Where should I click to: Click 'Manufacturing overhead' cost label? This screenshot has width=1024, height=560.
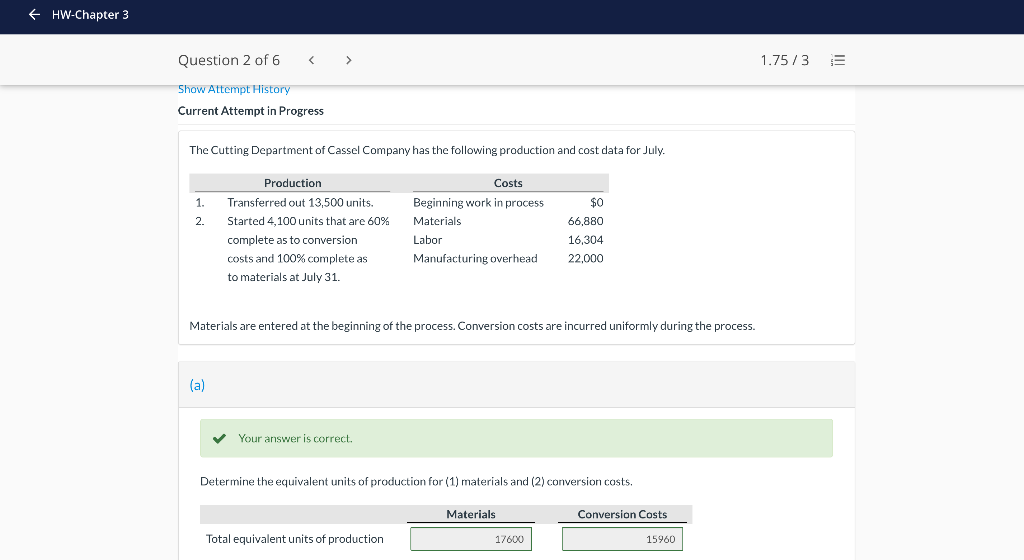pos(475,258)
